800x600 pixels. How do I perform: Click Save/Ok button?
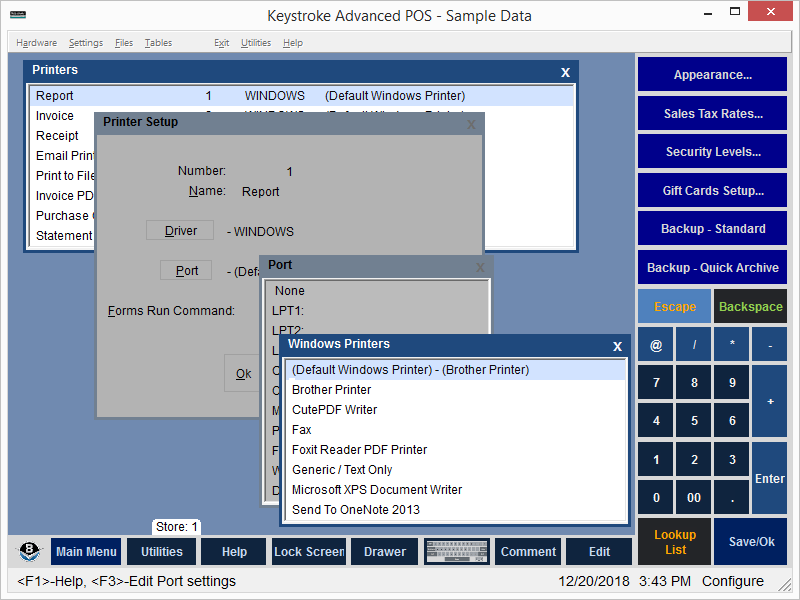(750, 541)
